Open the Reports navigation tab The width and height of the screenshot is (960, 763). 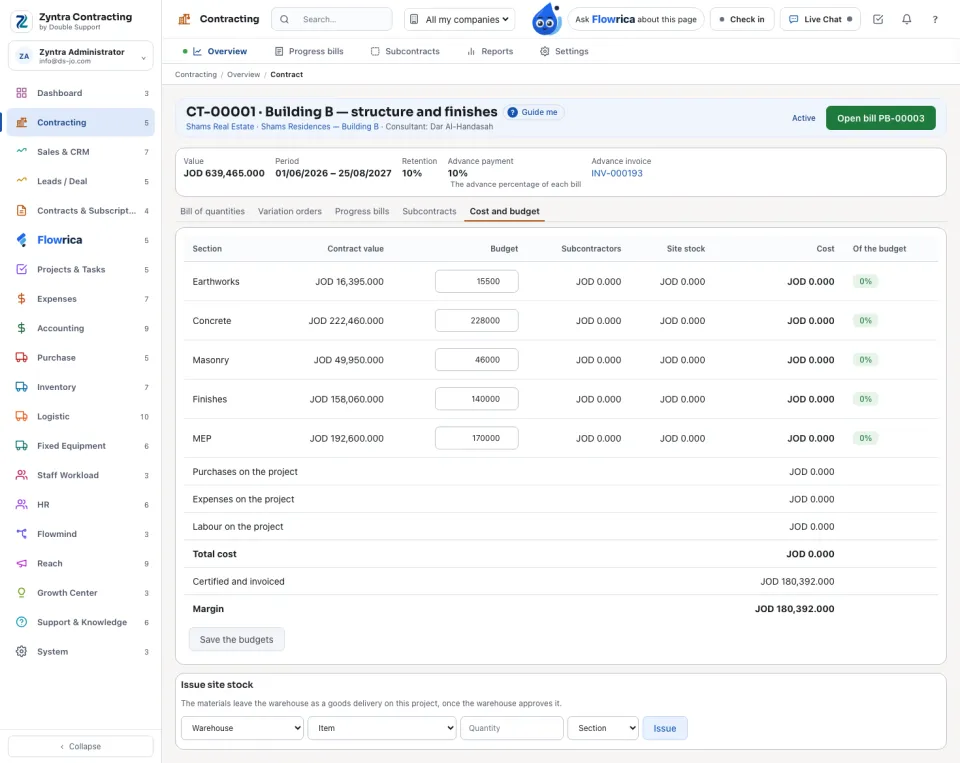point(490,51)
